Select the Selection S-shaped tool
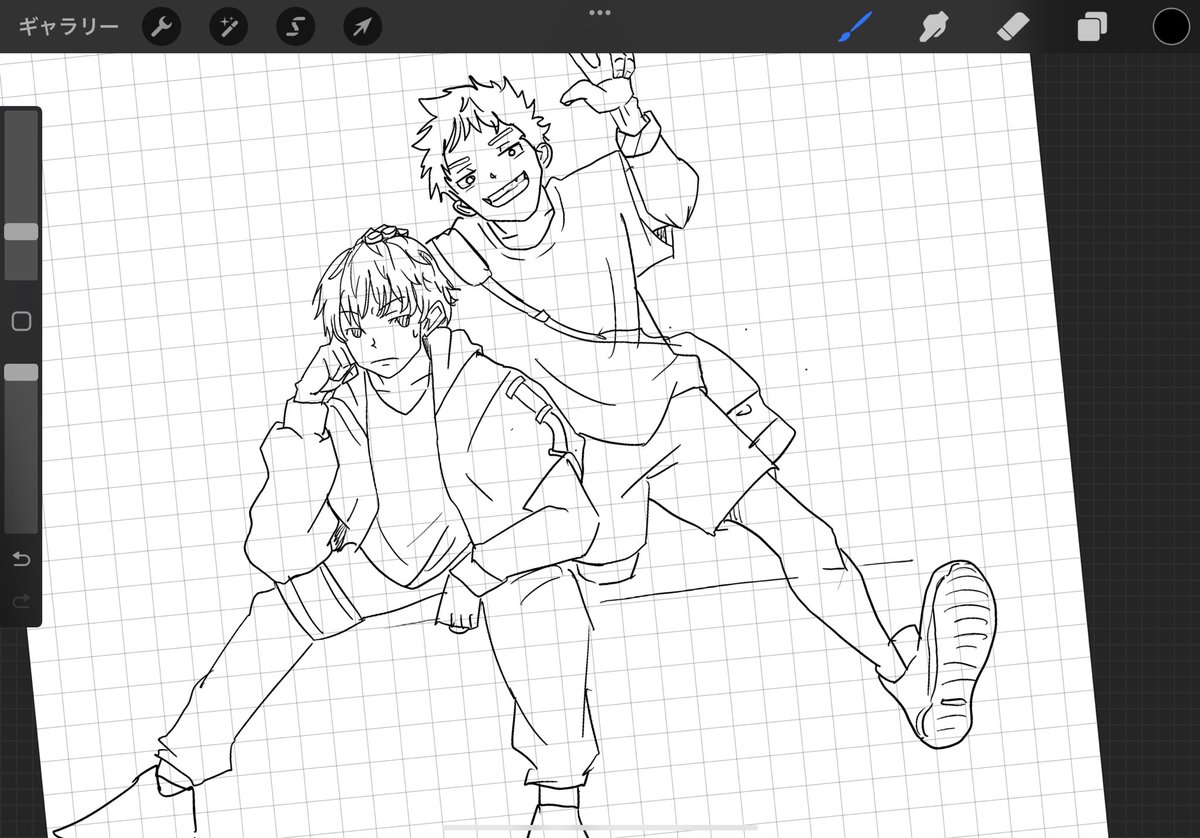The height and width of the screenshot is (838, 1200). pyautogui.click(x=295, y=27)
